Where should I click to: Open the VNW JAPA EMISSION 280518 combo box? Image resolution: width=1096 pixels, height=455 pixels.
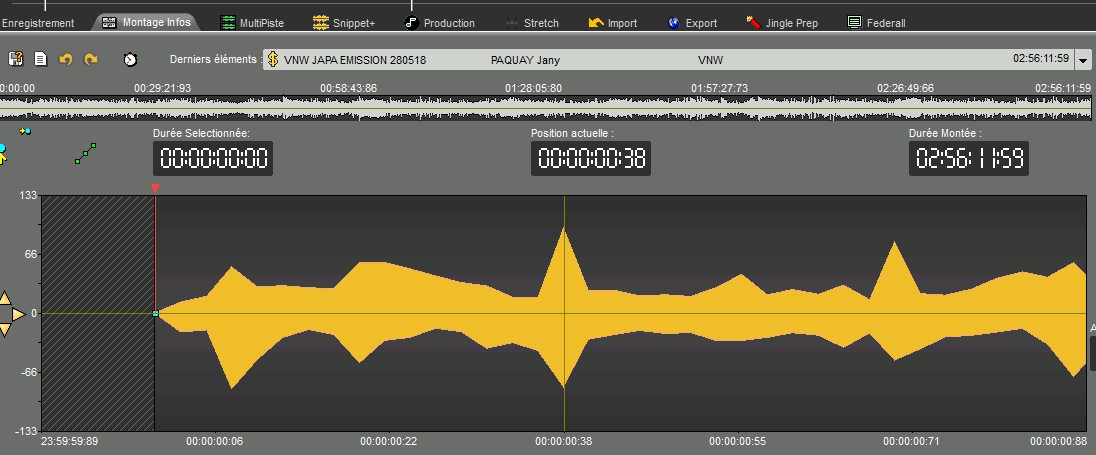[x=668, y=60]
